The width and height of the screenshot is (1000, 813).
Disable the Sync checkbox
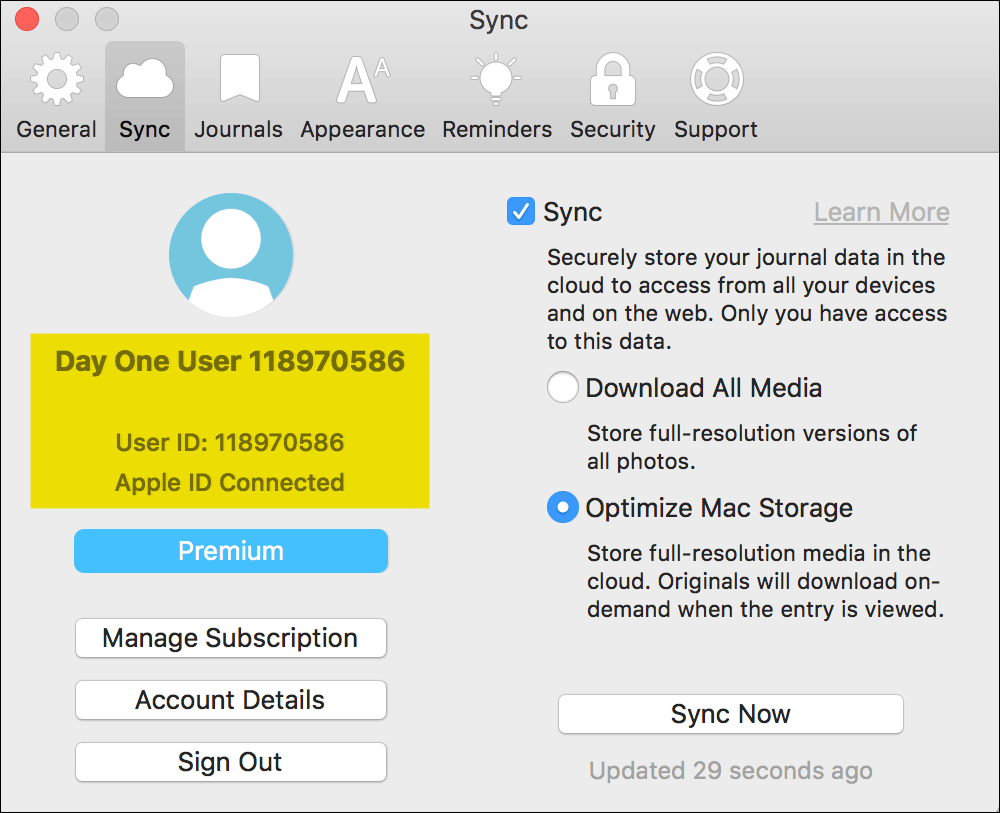(521, 212)
